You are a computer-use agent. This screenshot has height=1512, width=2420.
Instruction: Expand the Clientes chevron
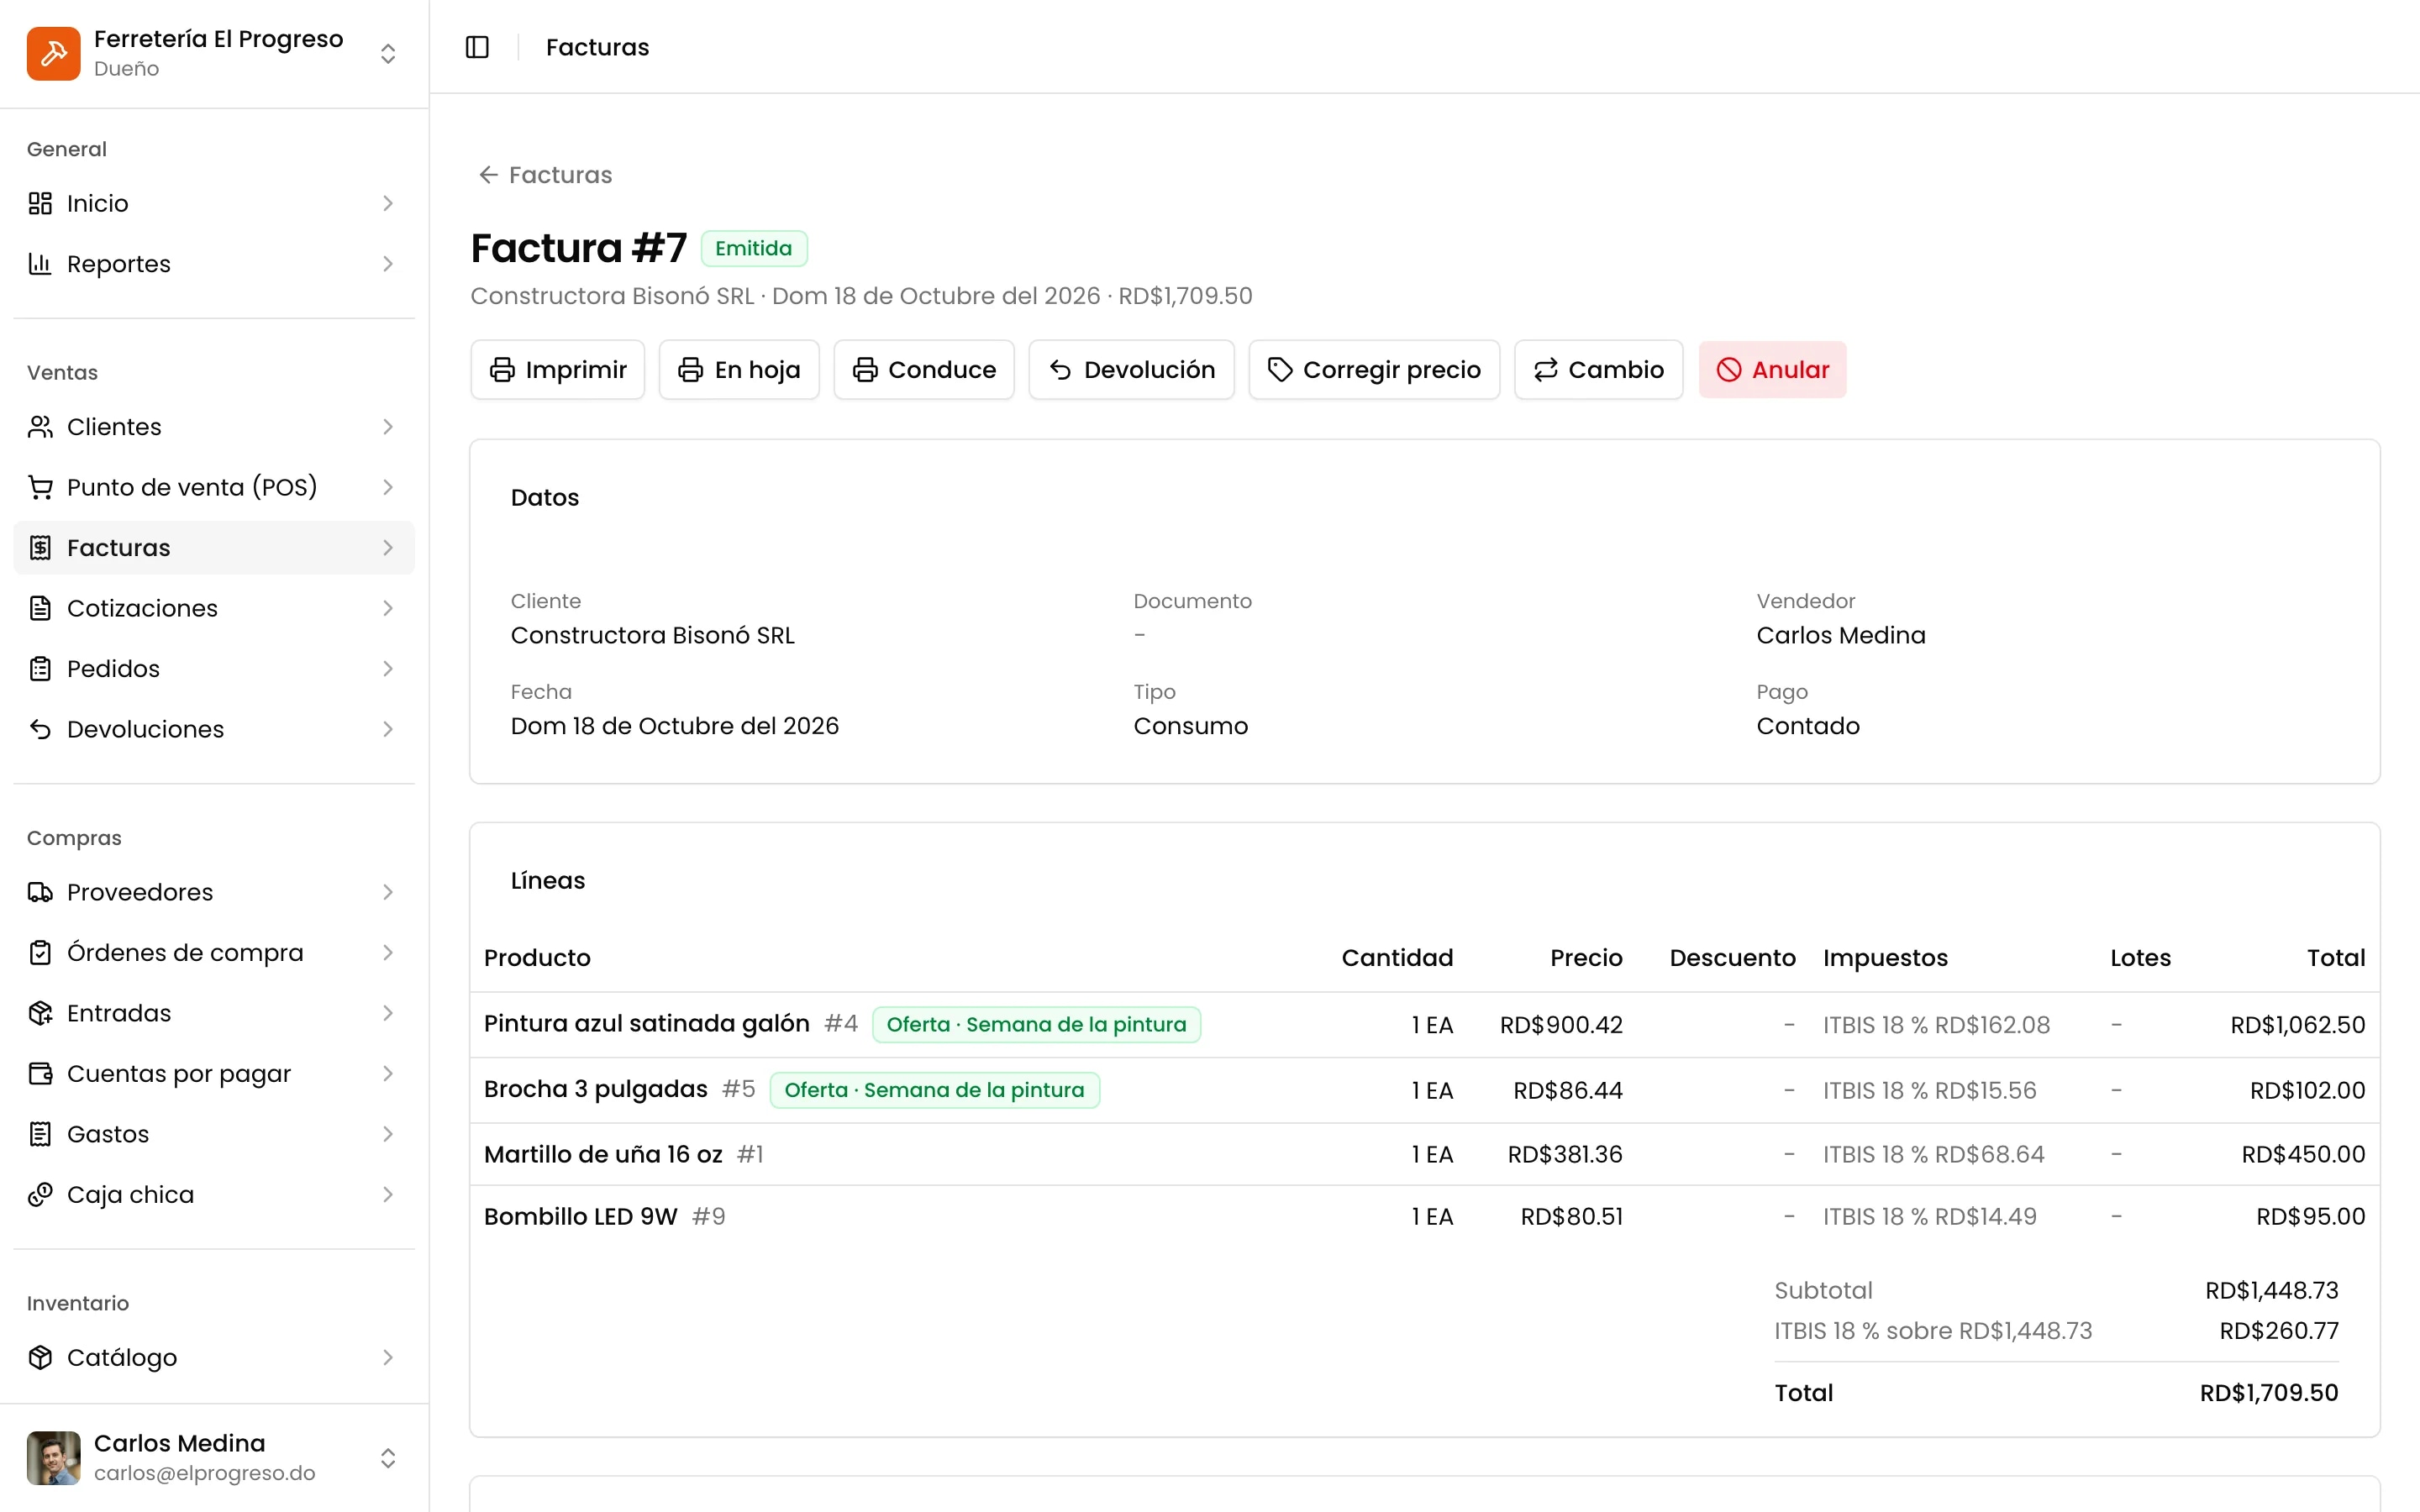(388, 427)
